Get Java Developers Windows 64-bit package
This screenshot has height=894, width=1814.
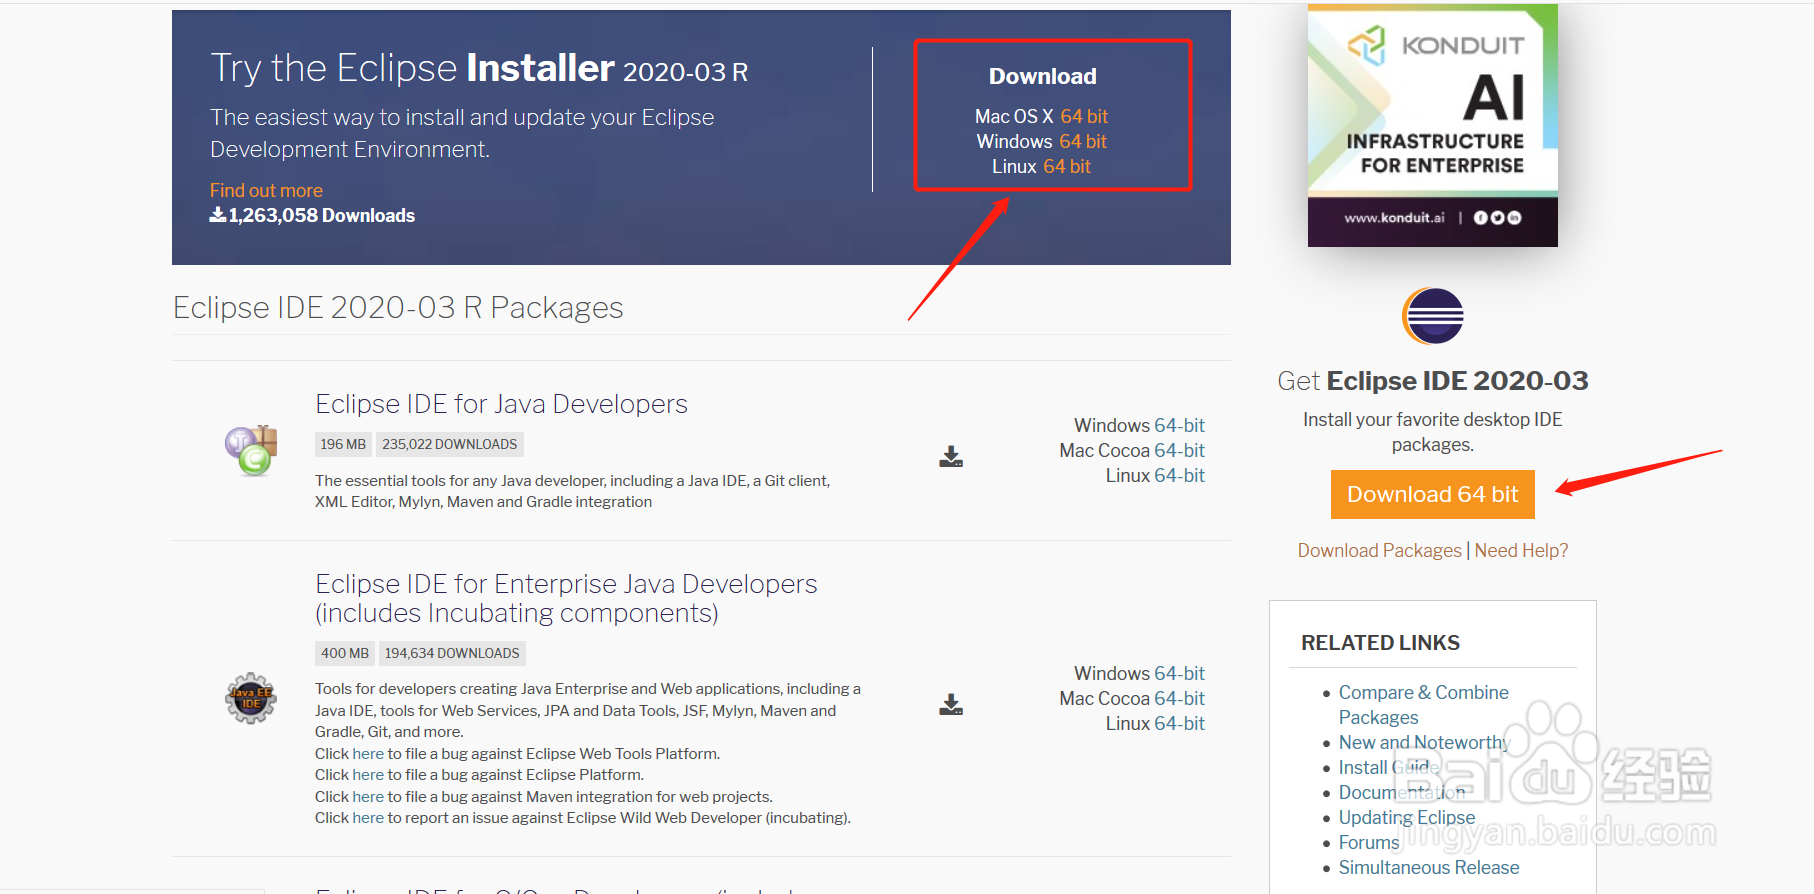(x=1179, y=425)
